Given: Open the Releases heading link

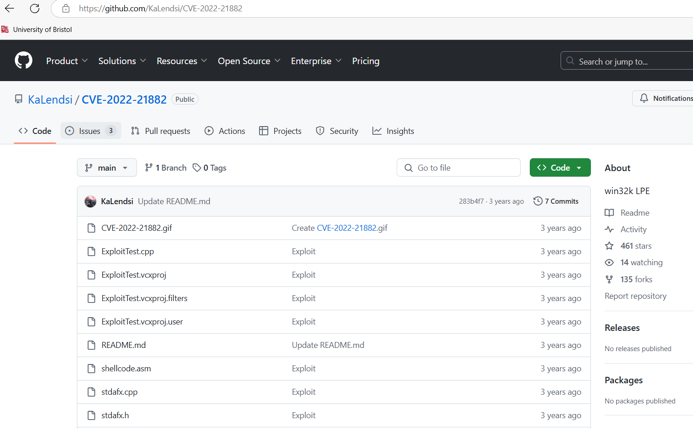Looking at the screenshot, I should pyautogui.click(x=622, y=328).
